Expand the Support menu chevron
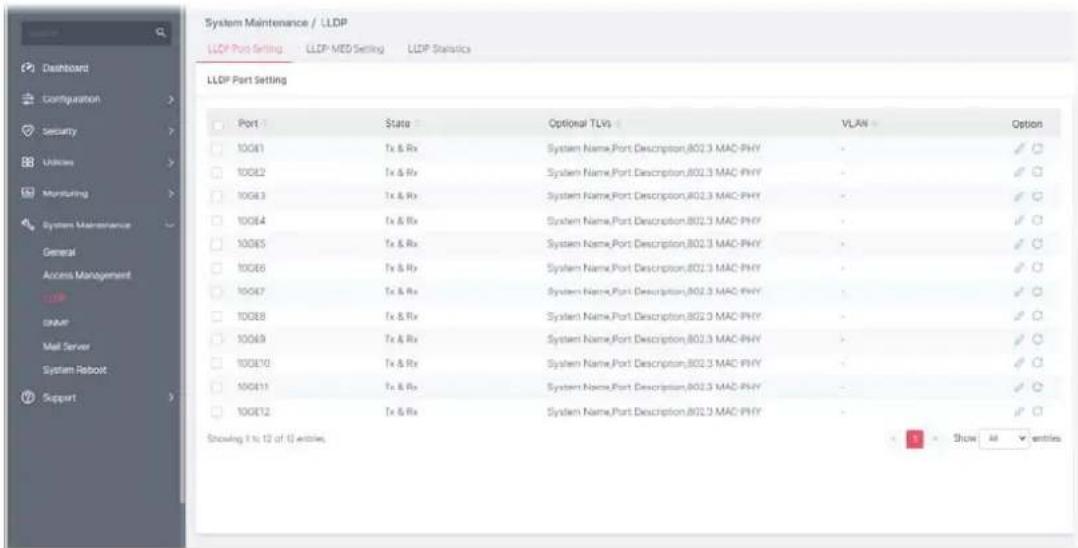Viewport: 1078px width, 548px height. (170, 397)
